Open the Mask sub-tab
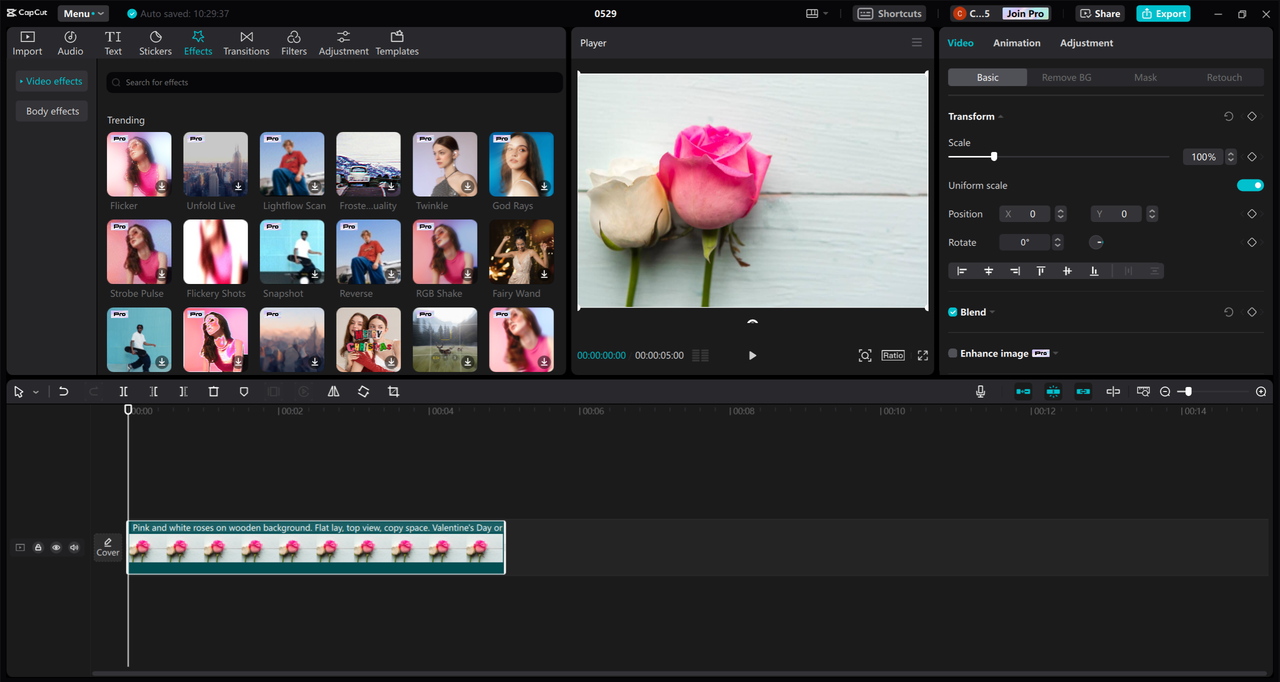This screenshot has height=682, width=1280. [x=1145, y=77]
